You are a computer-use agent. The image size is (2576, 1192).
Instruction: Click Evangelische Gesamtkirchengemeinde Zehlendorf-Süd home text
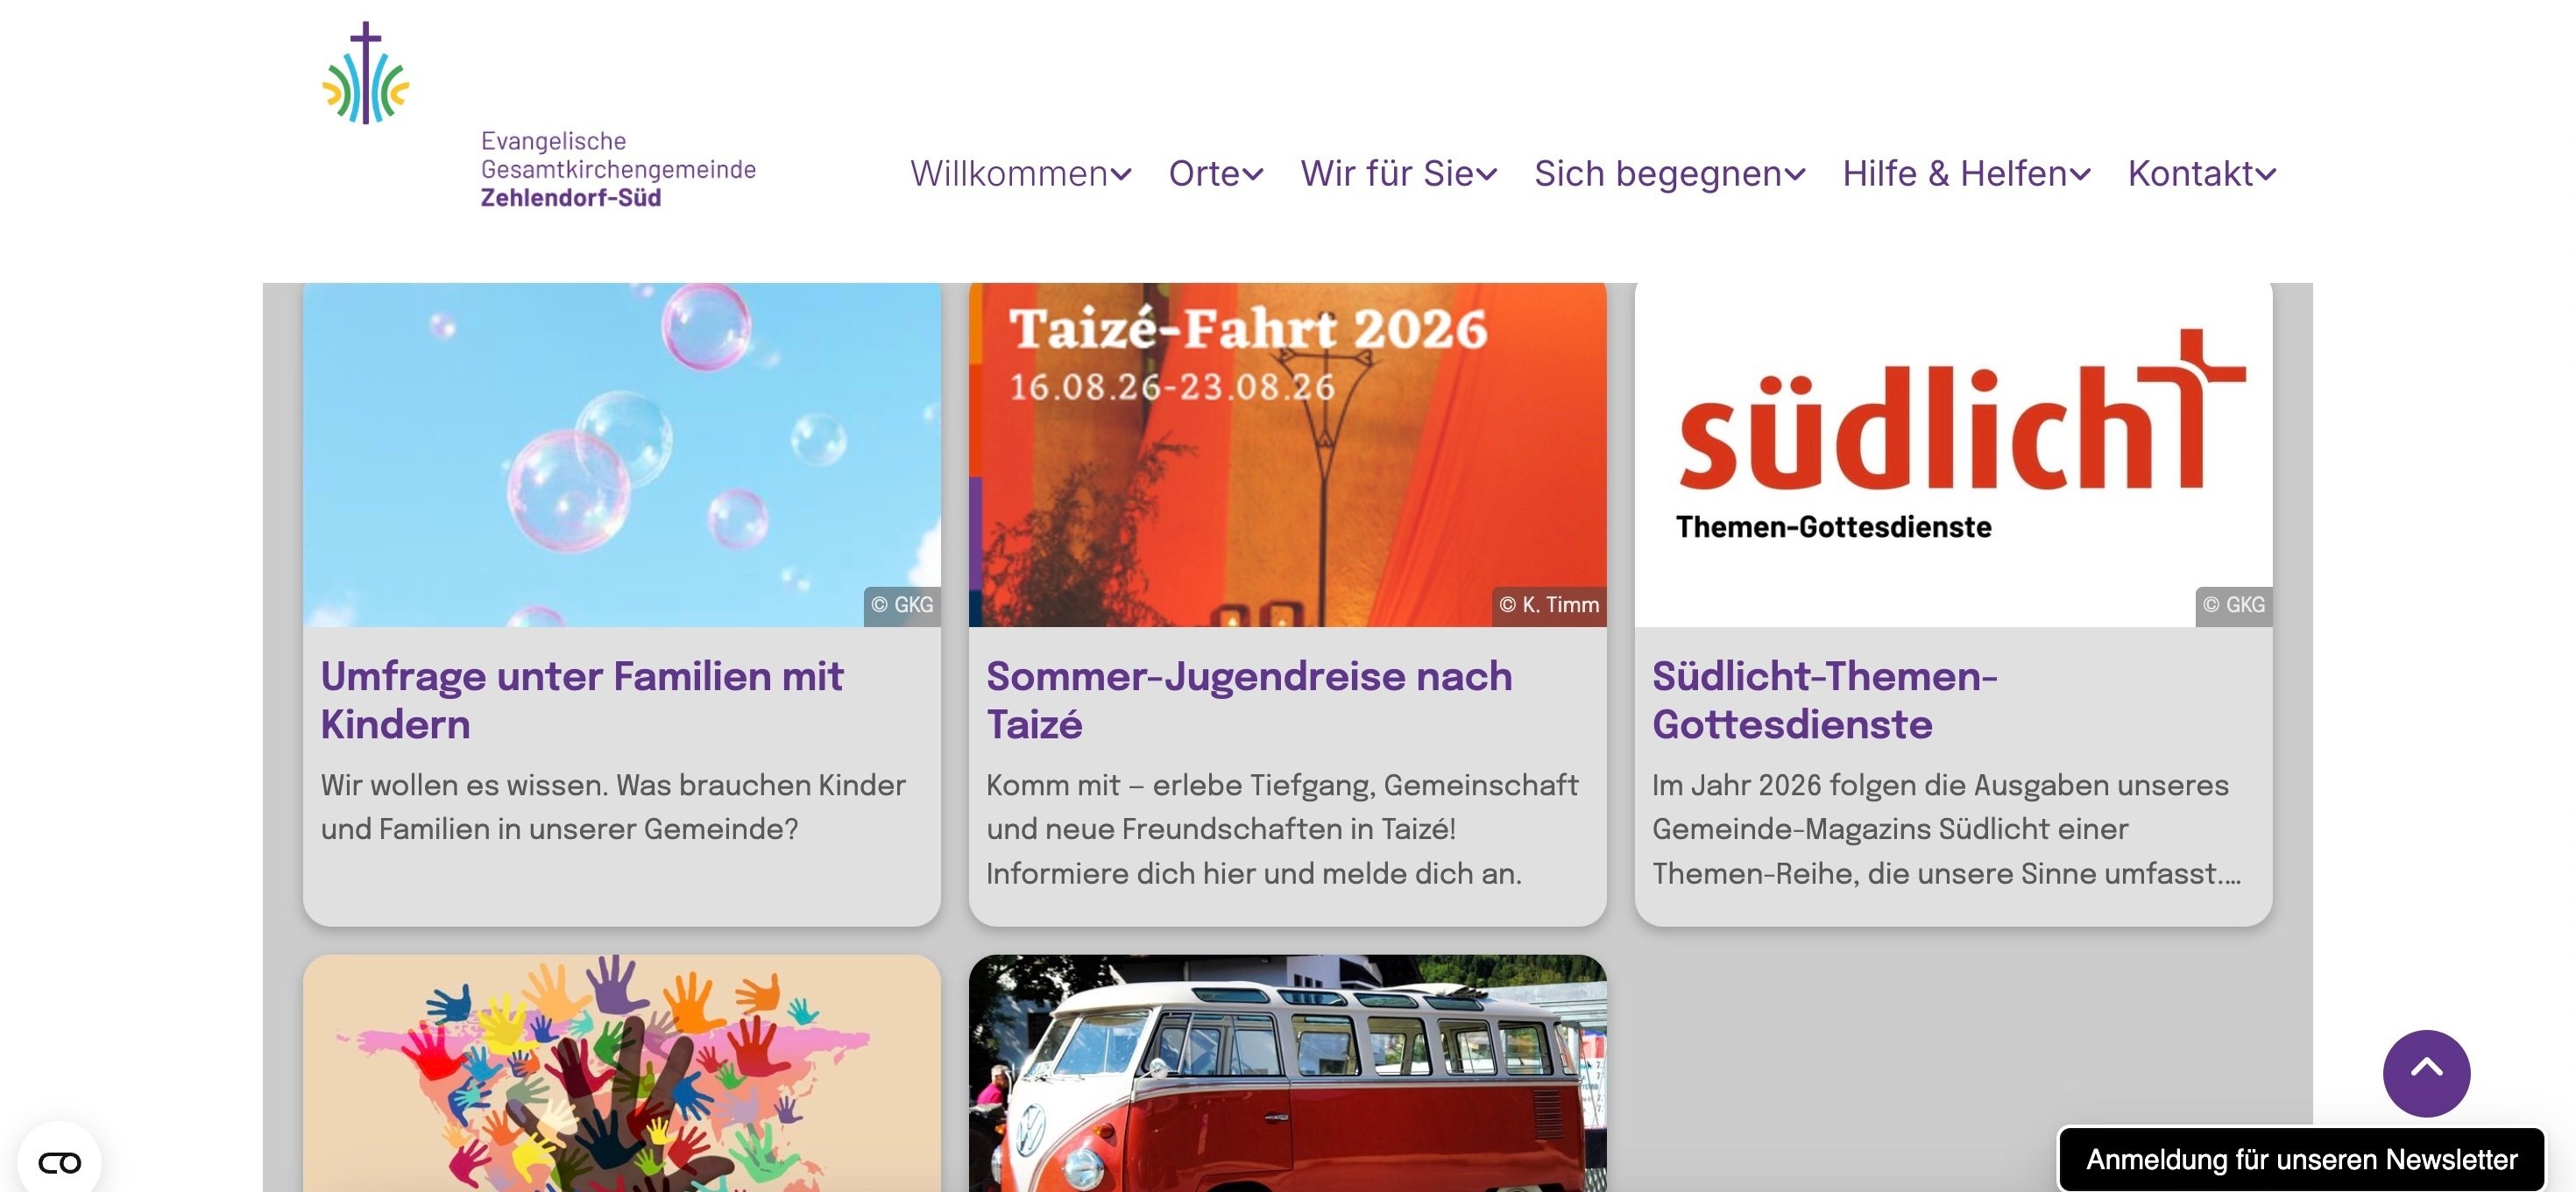click(618, 169)
